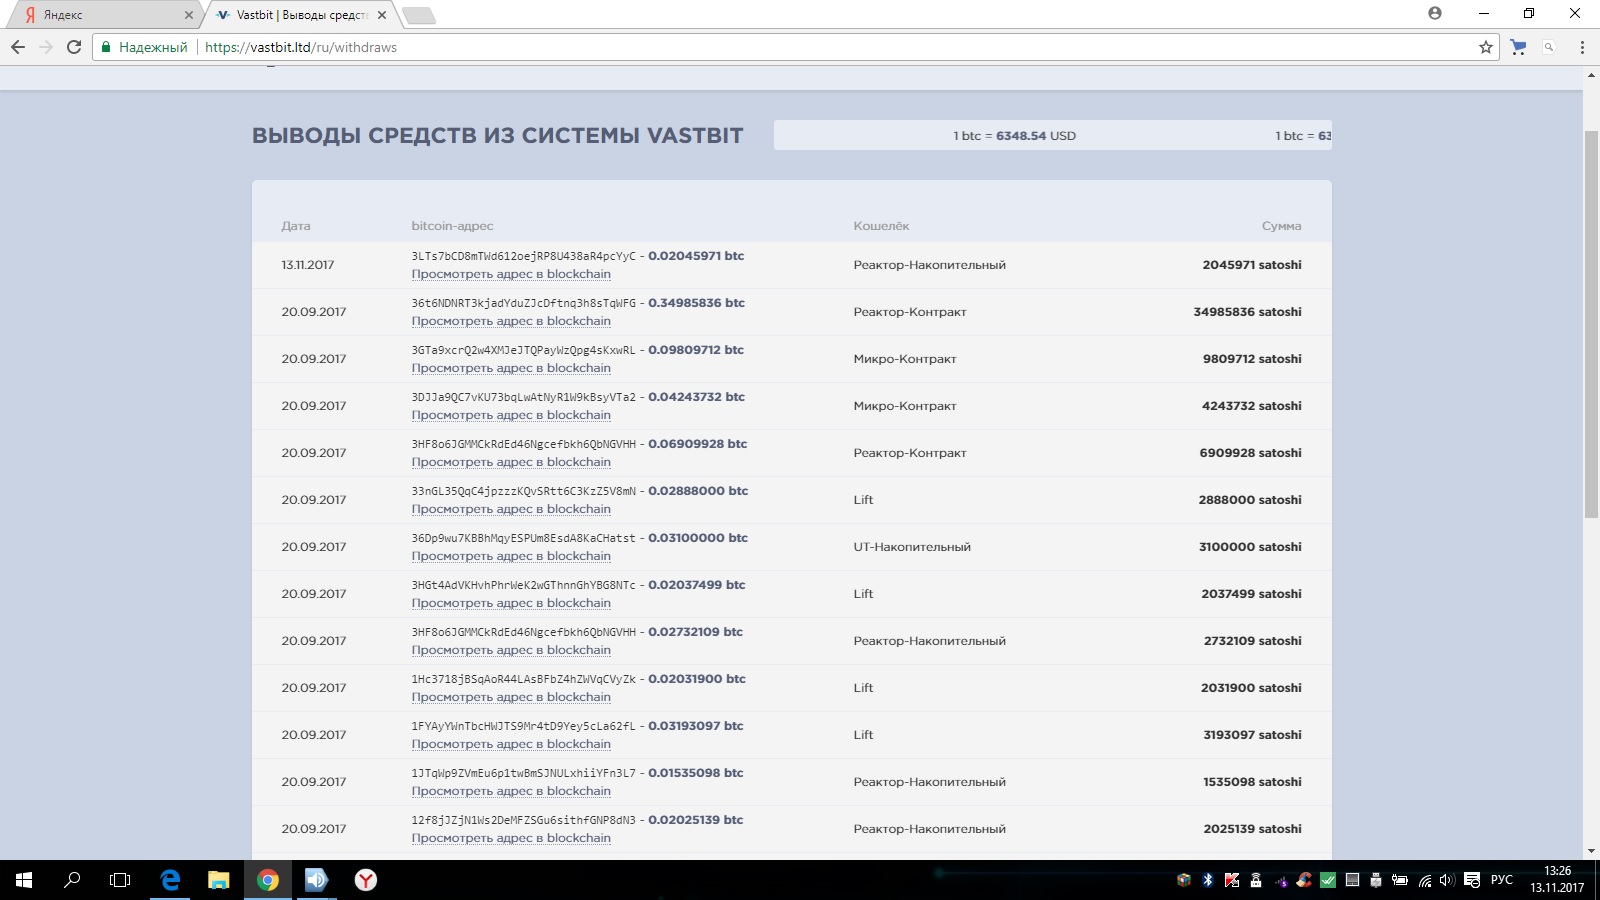The width and height of the screenshot is (1600, 900).
Task: Click UT-Накопительный wallet cell
Action: 912,547
